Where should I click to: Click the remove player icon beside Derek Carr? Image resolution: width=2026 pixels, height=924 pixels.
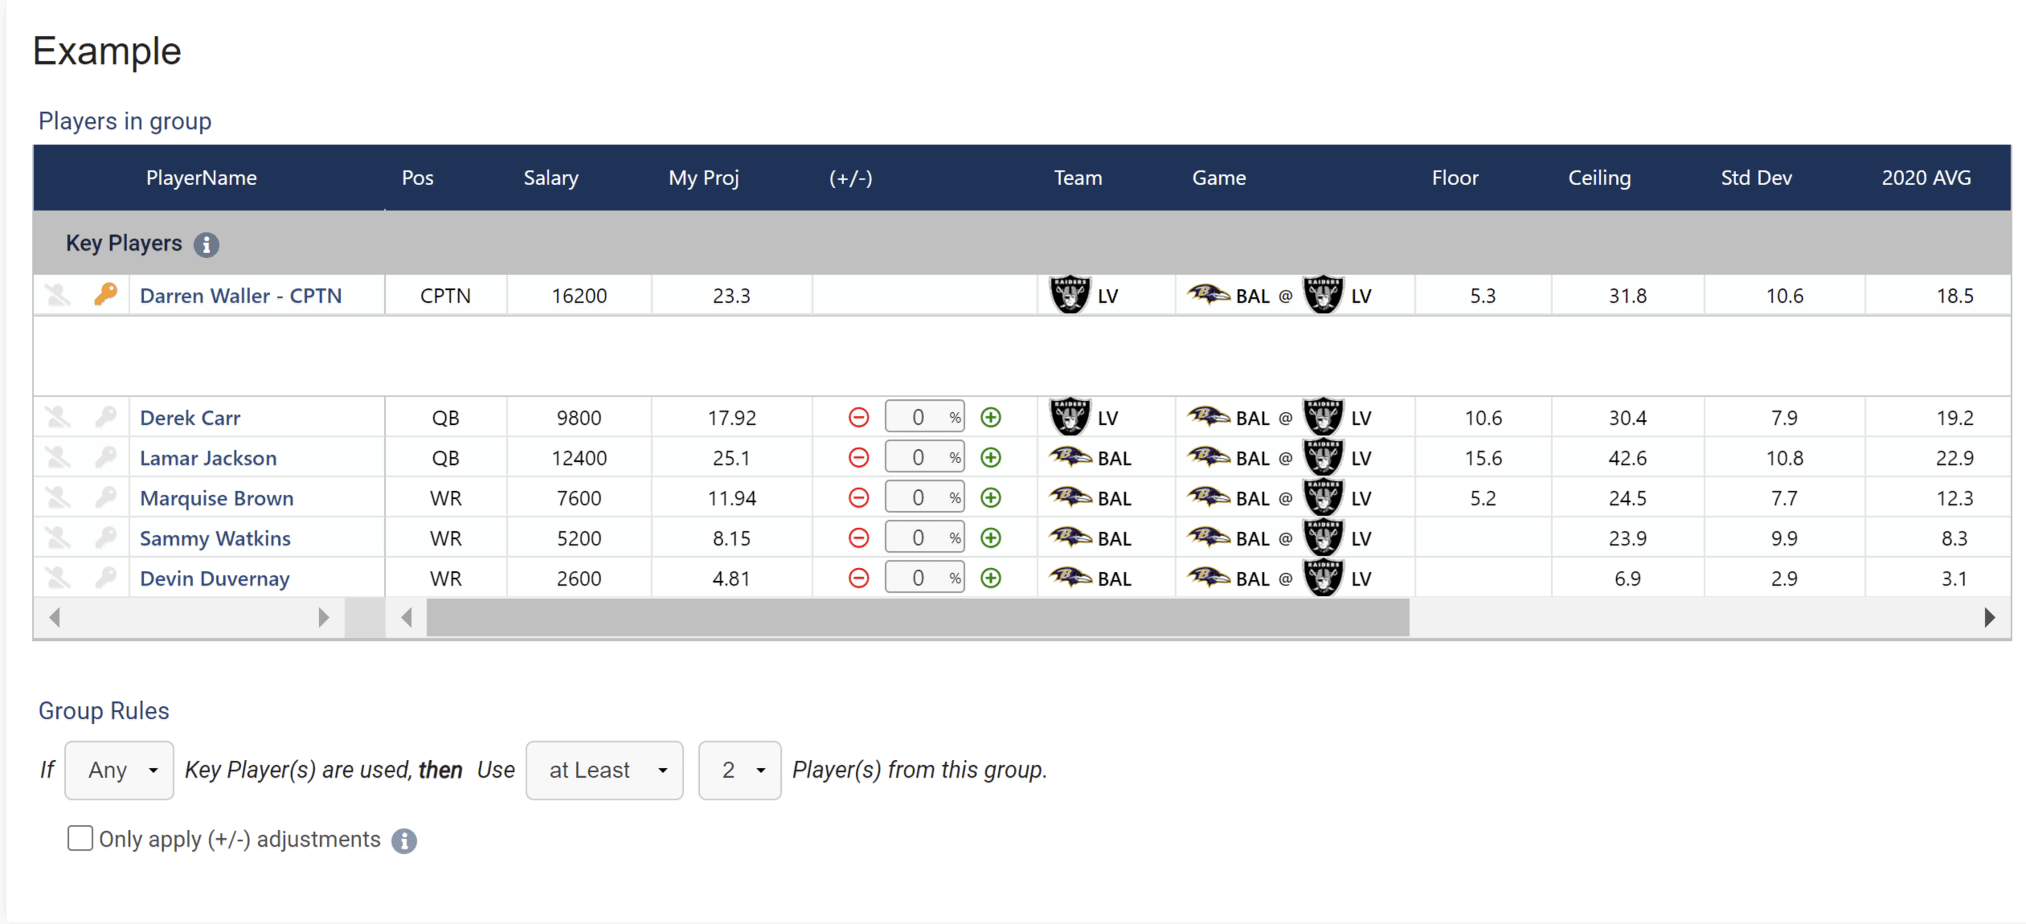pyautogui.click(x=57, y=417)
